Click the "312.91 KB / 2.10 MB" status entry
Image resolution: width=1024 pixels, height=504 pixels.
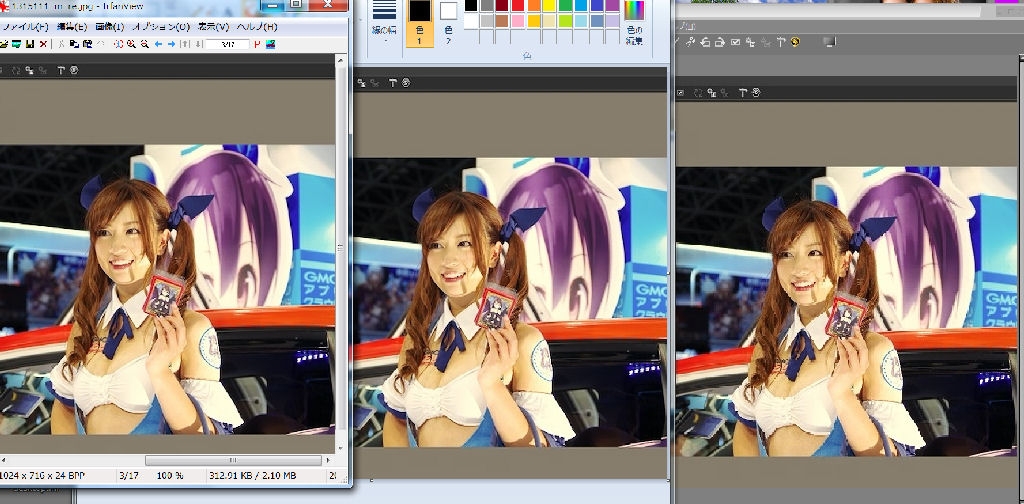tap(253, 476)
